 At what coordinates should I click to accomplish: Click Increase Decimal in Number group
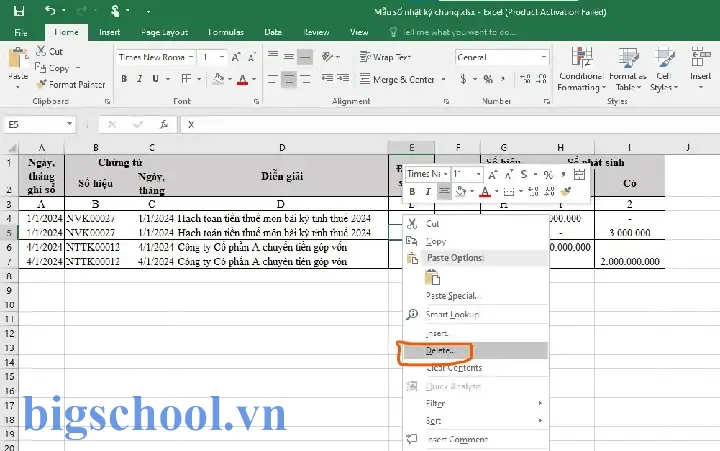coord(526,79)
